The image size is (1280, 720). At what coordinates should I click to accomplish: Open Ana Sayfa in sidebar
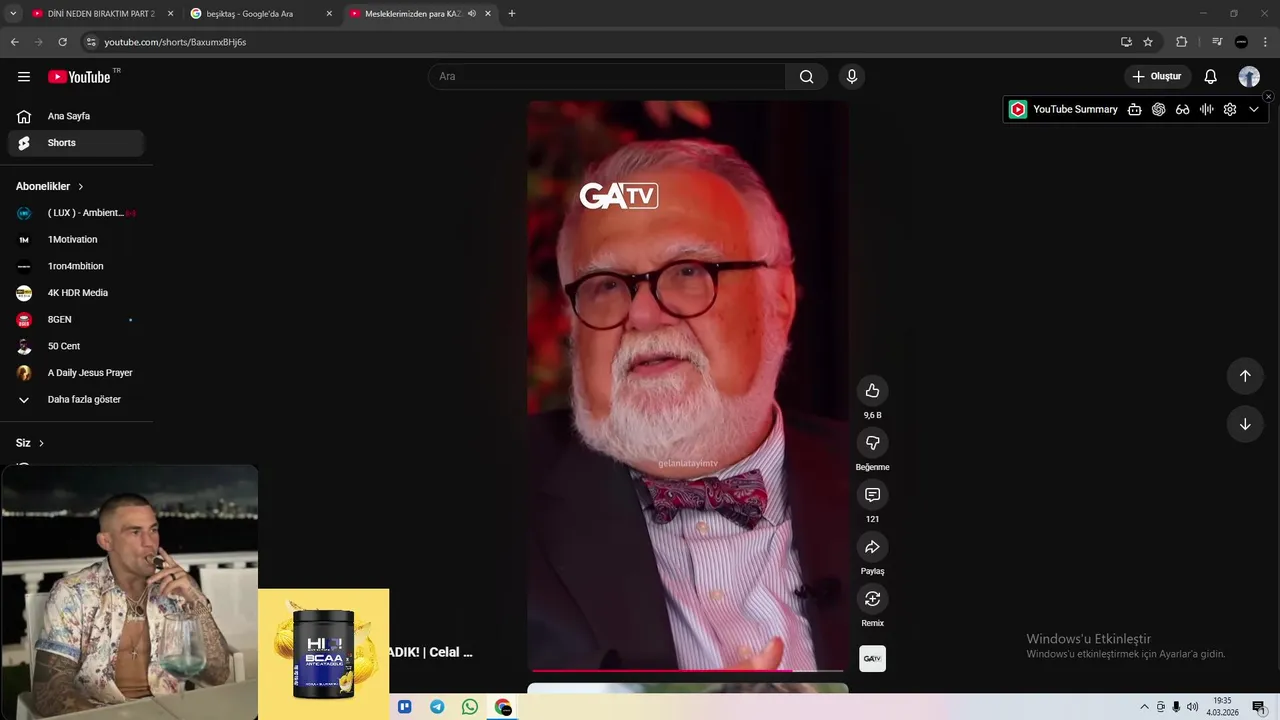(76, 116)
